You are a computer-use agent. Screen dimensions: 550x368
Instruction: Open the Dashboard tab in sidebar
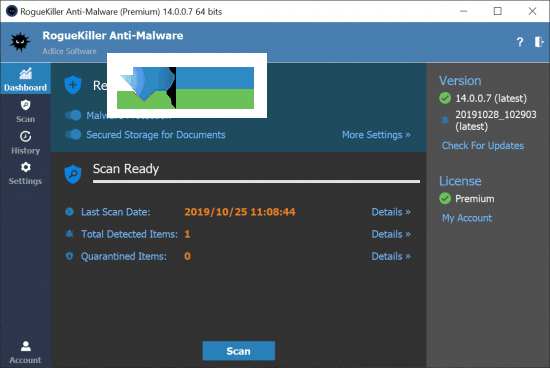25,79
